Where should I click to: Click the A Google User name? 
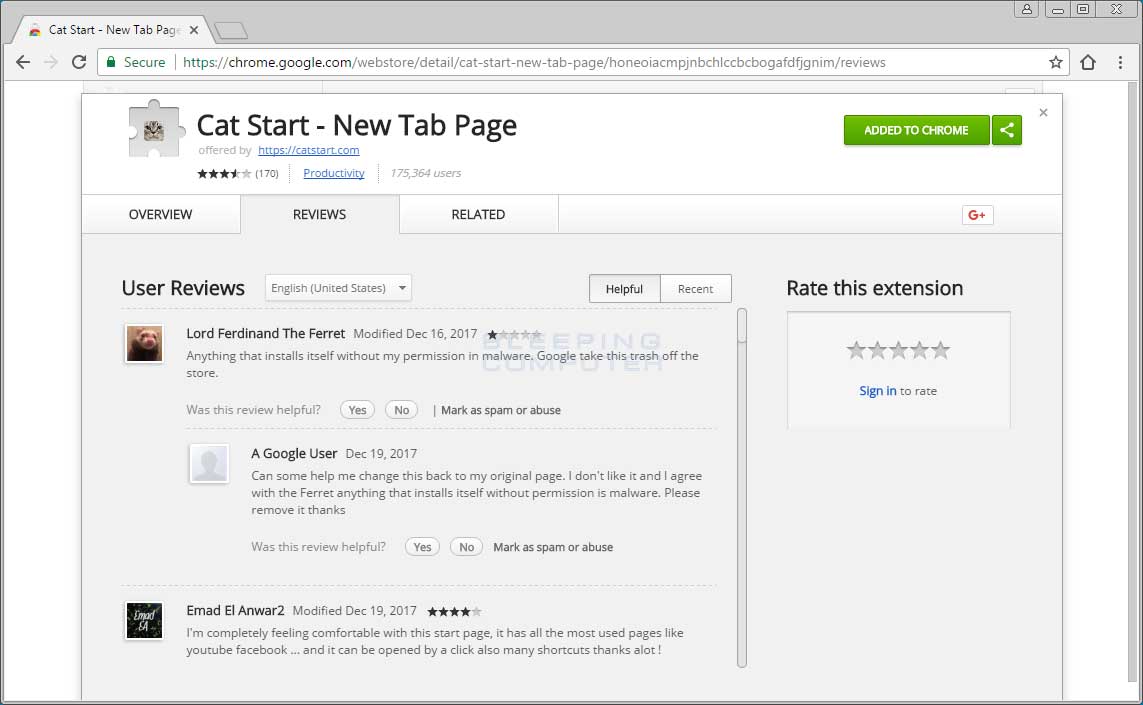tap(294, 453)
